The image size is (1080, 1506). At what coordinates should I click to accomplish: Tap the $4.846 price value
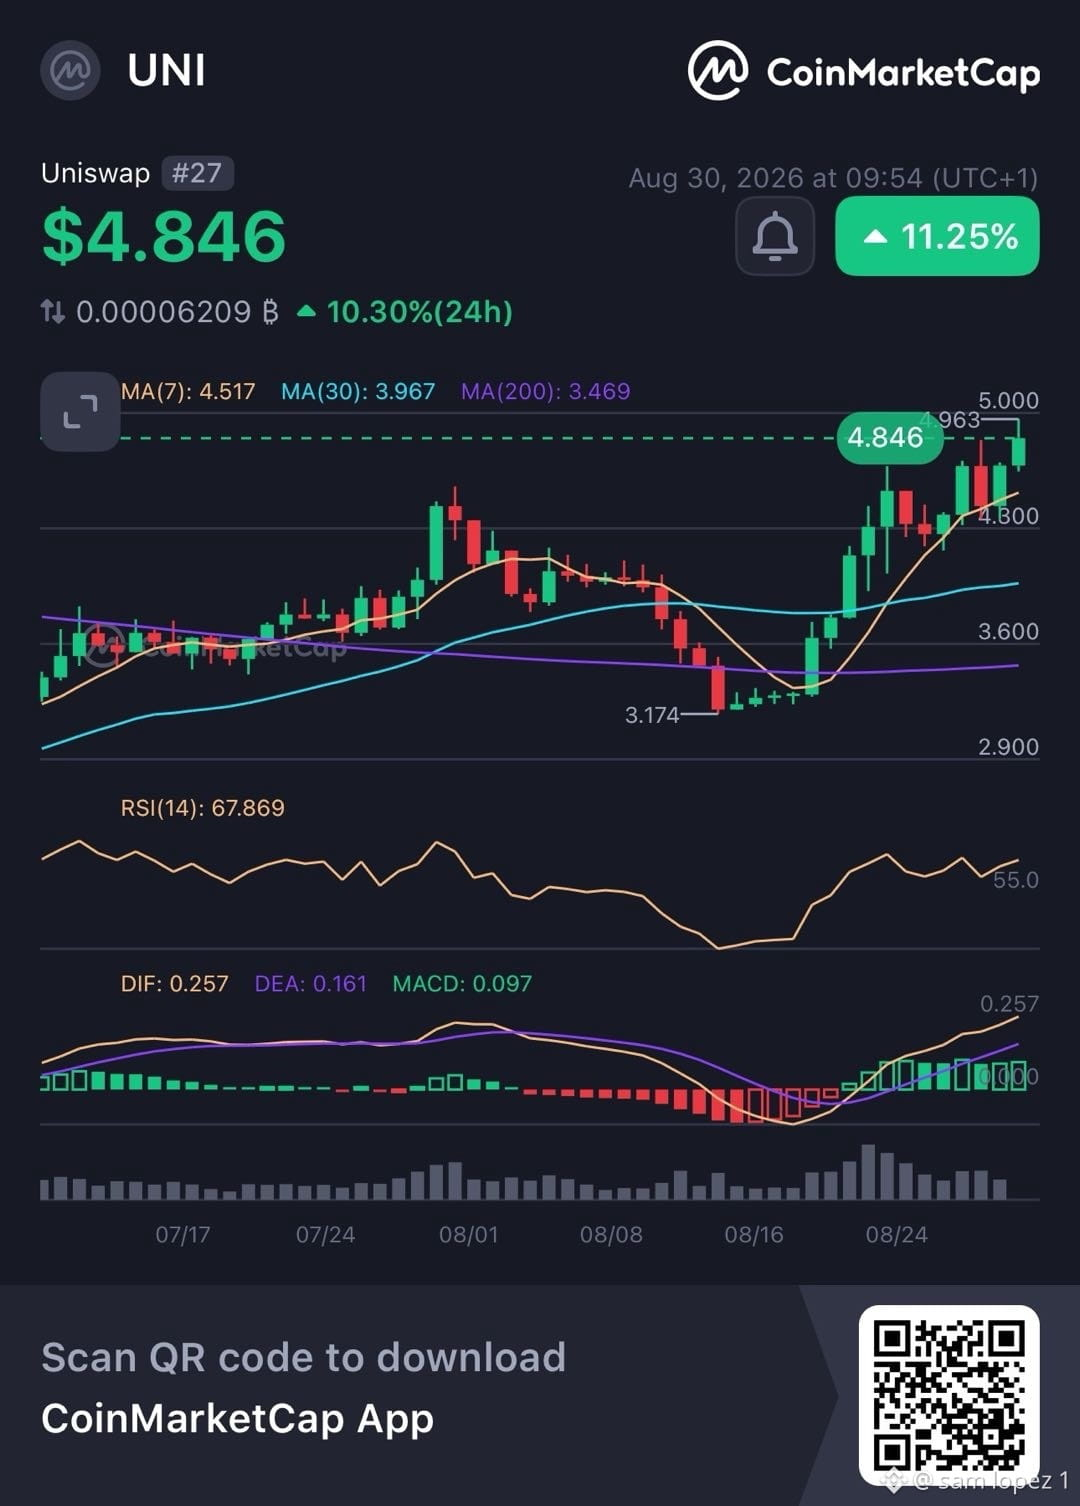[164, 237]
